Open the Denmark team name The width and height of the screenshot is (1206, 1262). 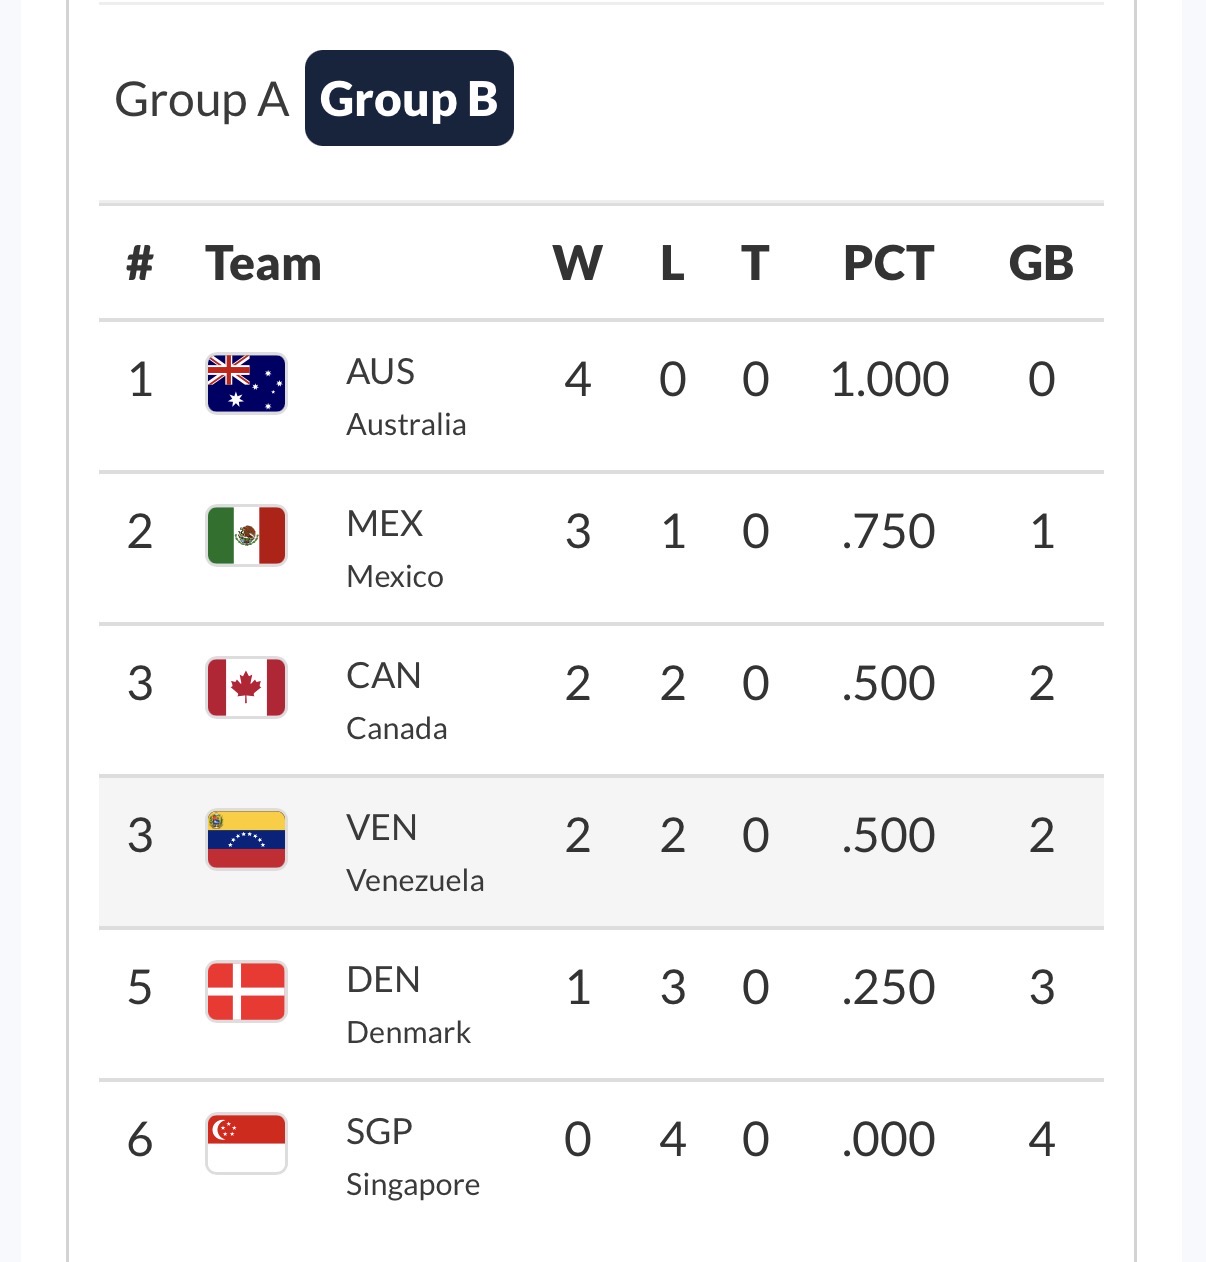408,1005
